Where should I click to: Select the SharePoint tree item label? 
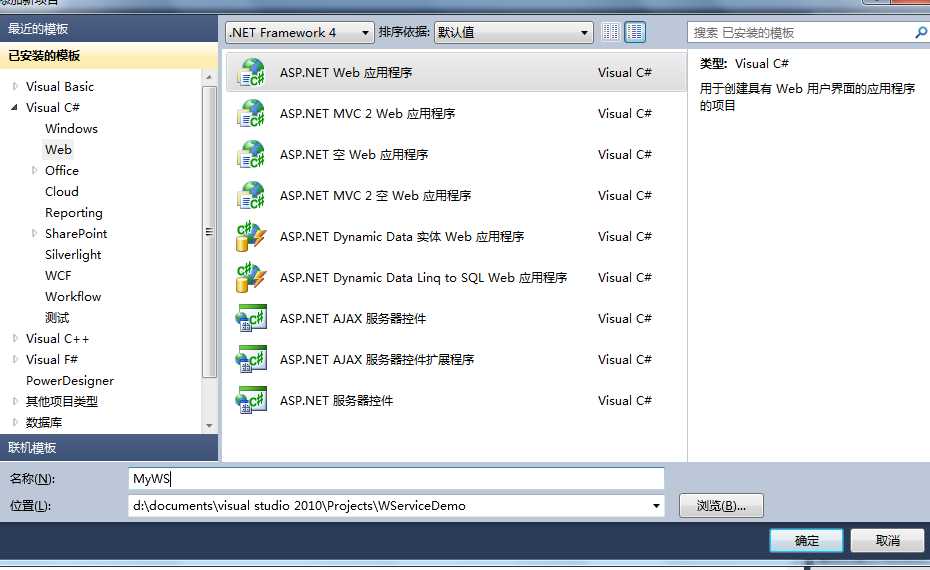pyautogui.click(x=76, y=234)
